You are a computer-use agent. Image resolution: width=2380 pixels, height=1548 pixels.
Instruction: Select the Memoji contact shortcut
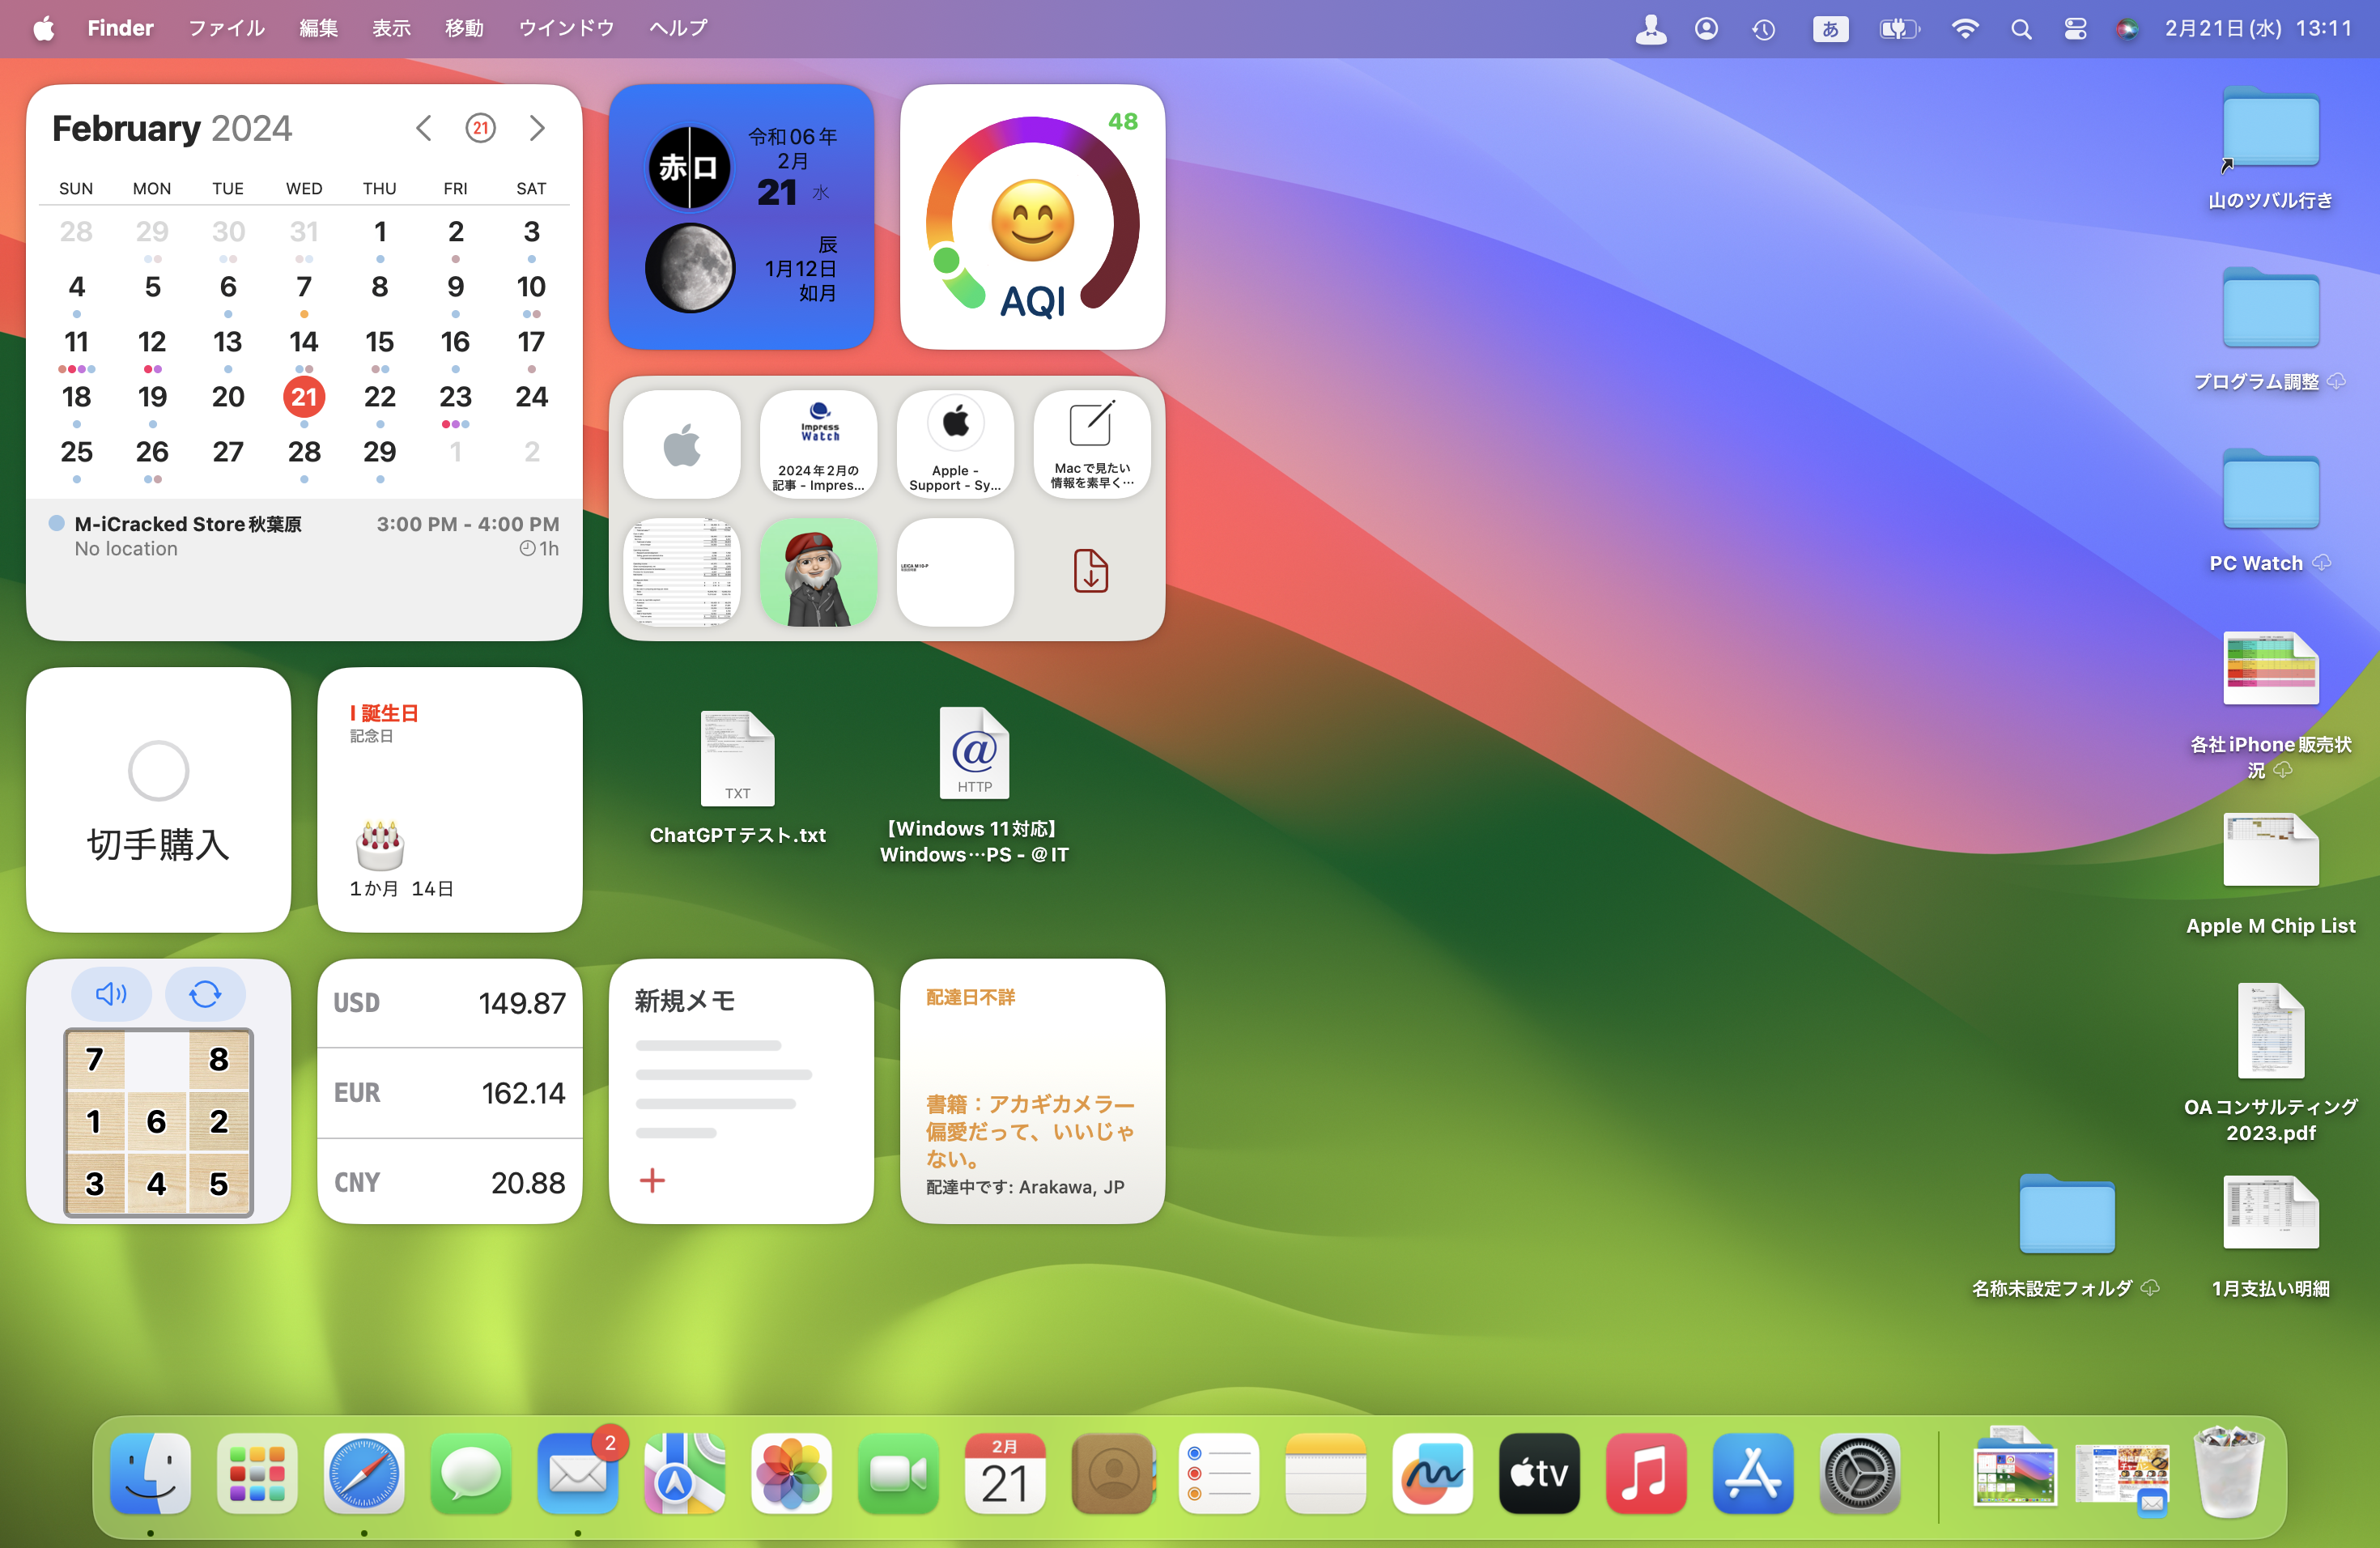coord(818,571)
